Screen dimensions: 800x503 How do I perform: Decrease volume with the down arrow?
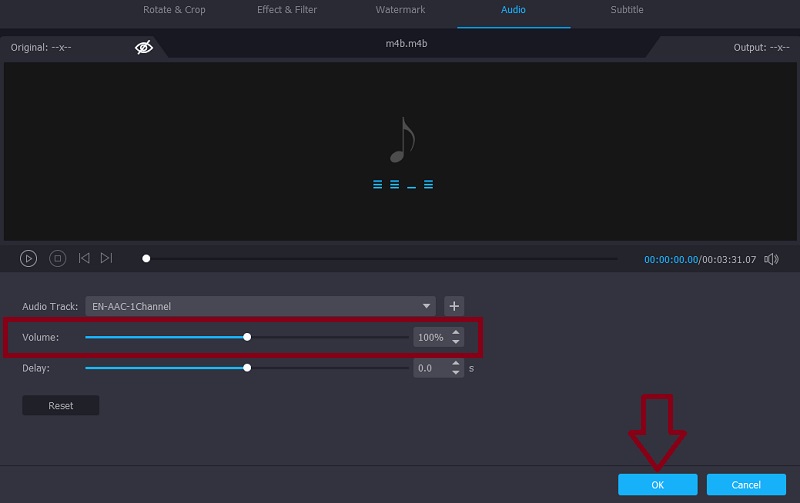click(x=456, y=342)
